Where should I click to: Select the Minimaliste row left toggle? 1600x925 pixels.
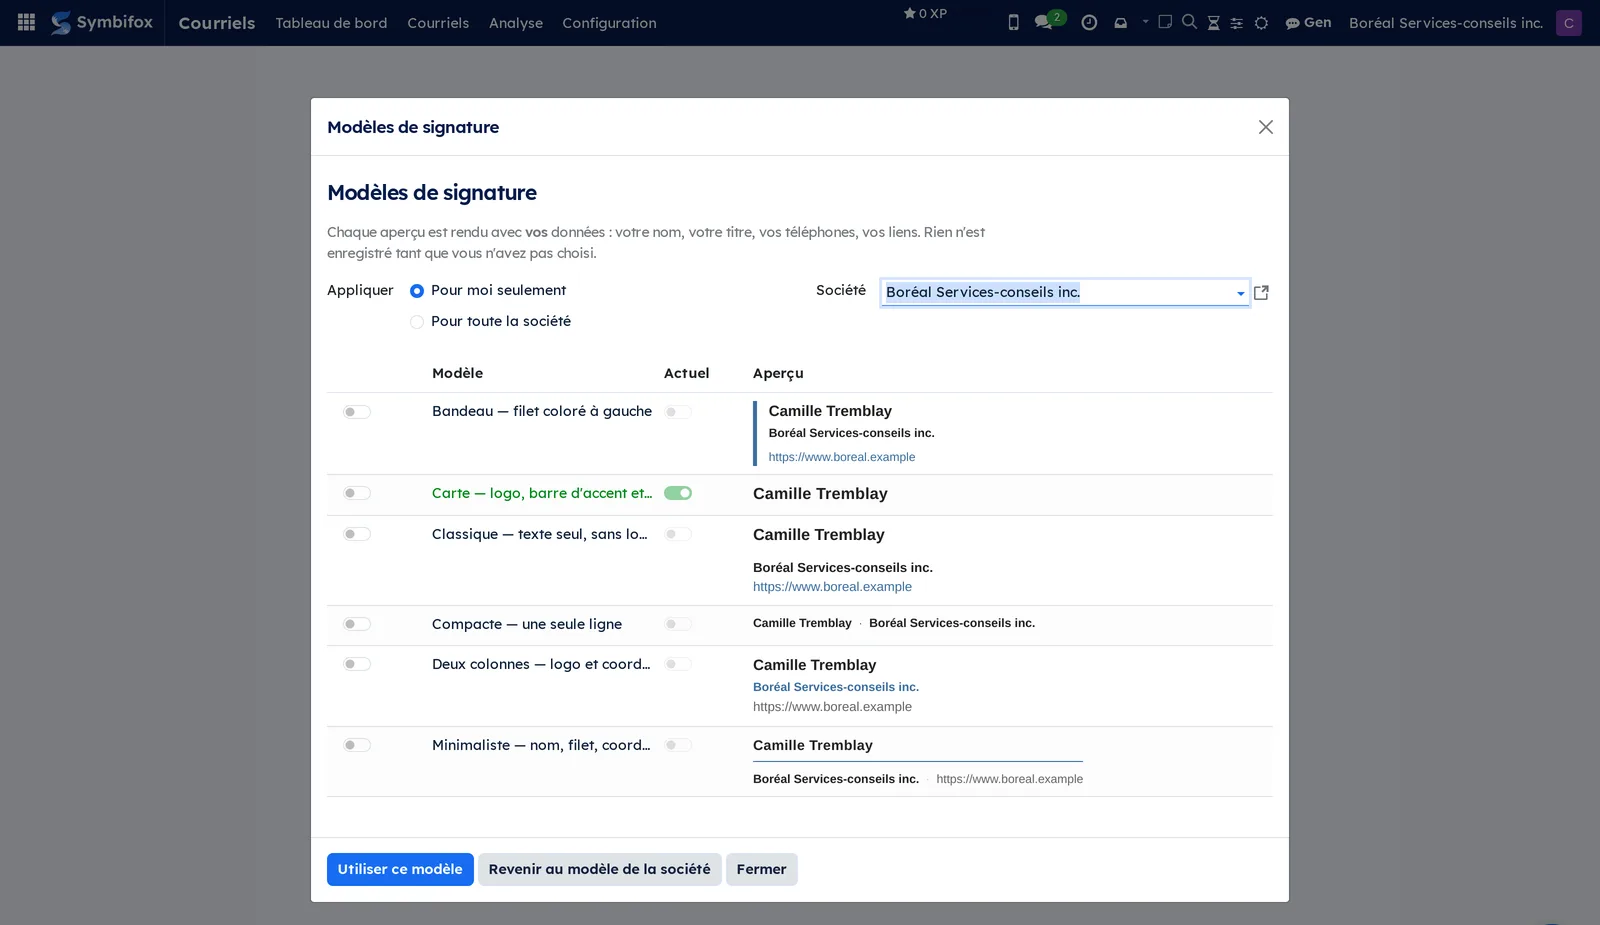(x=357, y=745)
